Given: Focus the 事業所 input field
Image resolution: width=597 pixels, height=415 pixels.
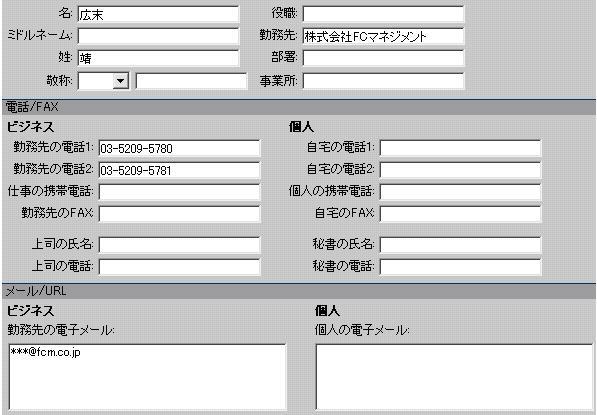Looking at the screenshot, I should click(383, 81).
